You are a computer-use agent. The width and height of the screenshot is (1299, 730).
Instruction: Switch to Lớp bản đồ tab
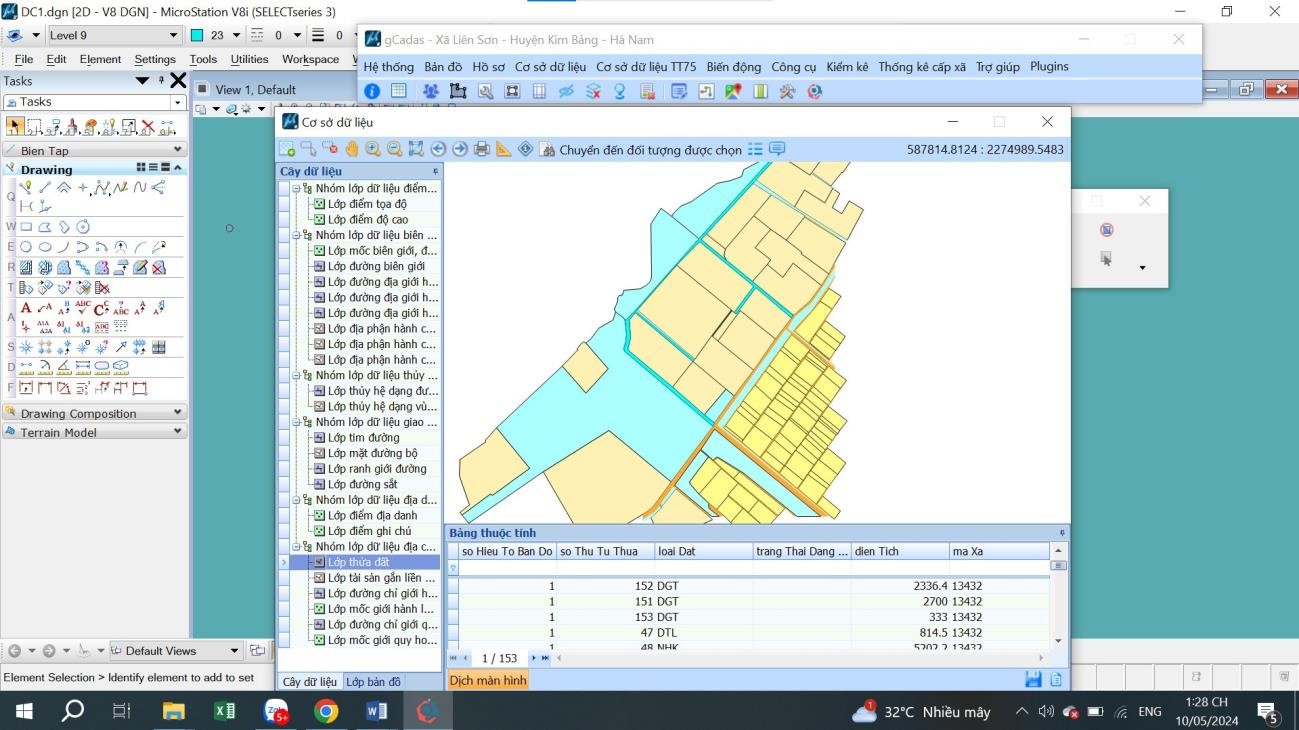(373, 682)
